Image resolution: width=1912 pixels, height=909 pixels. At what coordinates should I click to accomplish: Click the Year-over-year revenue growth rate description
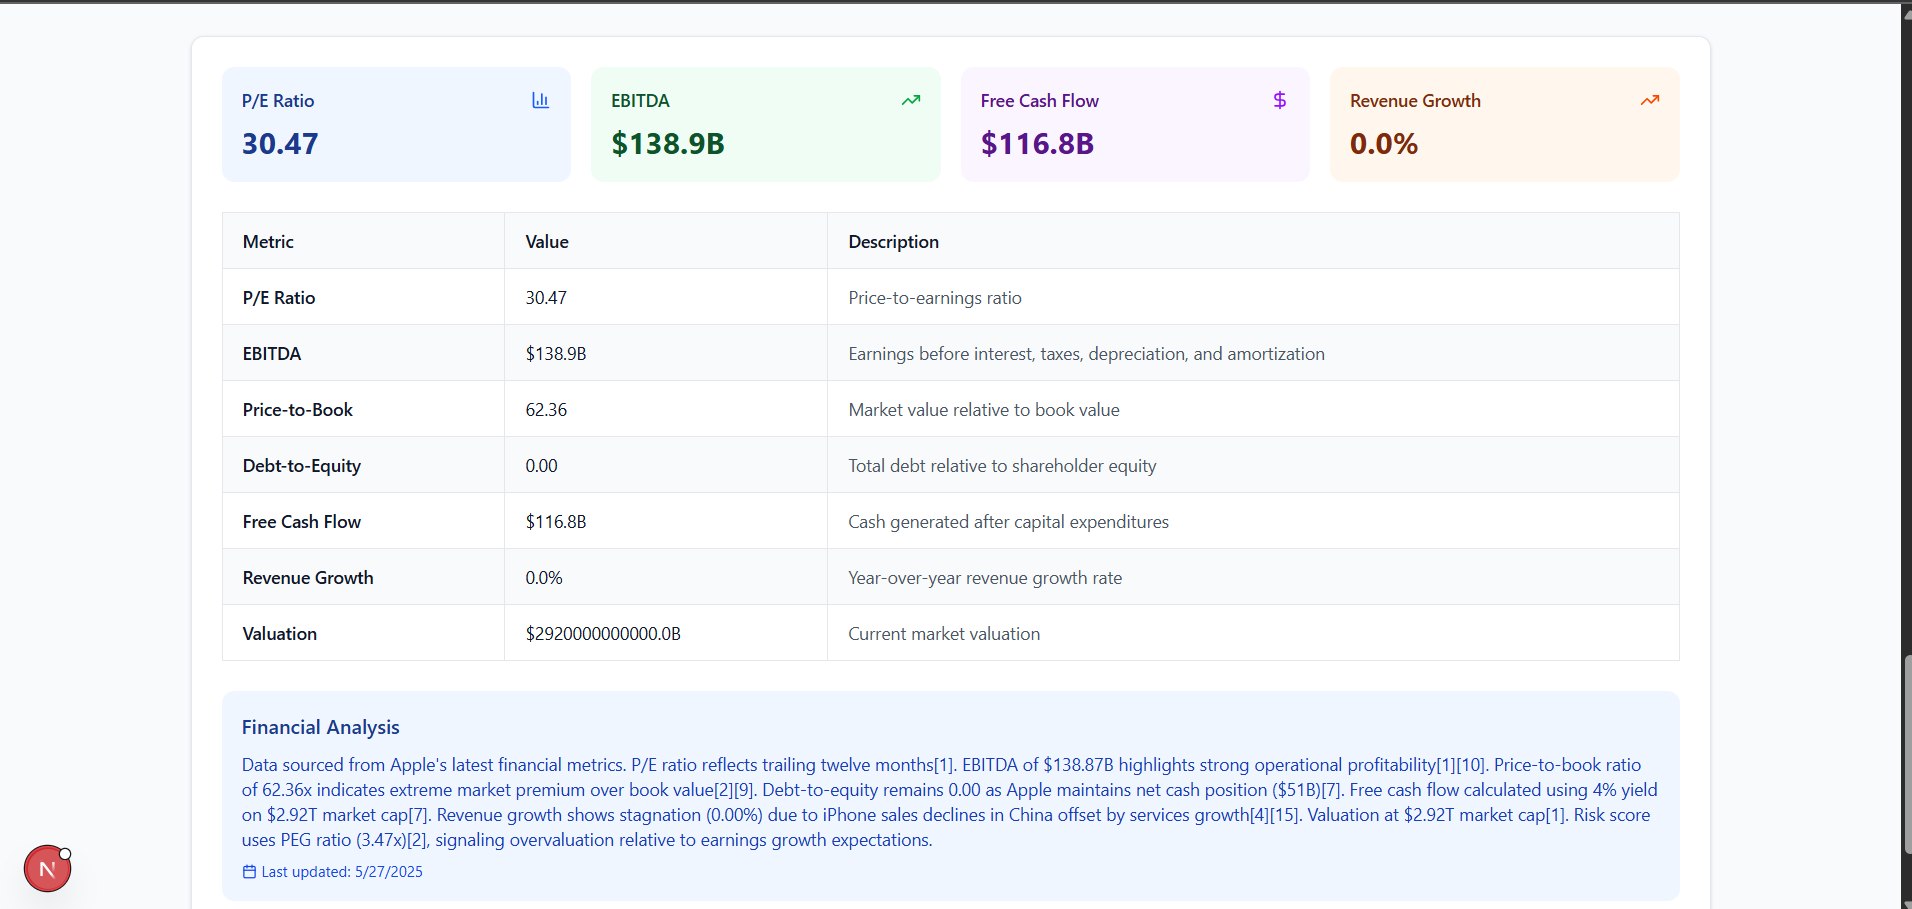coord(984,578)
